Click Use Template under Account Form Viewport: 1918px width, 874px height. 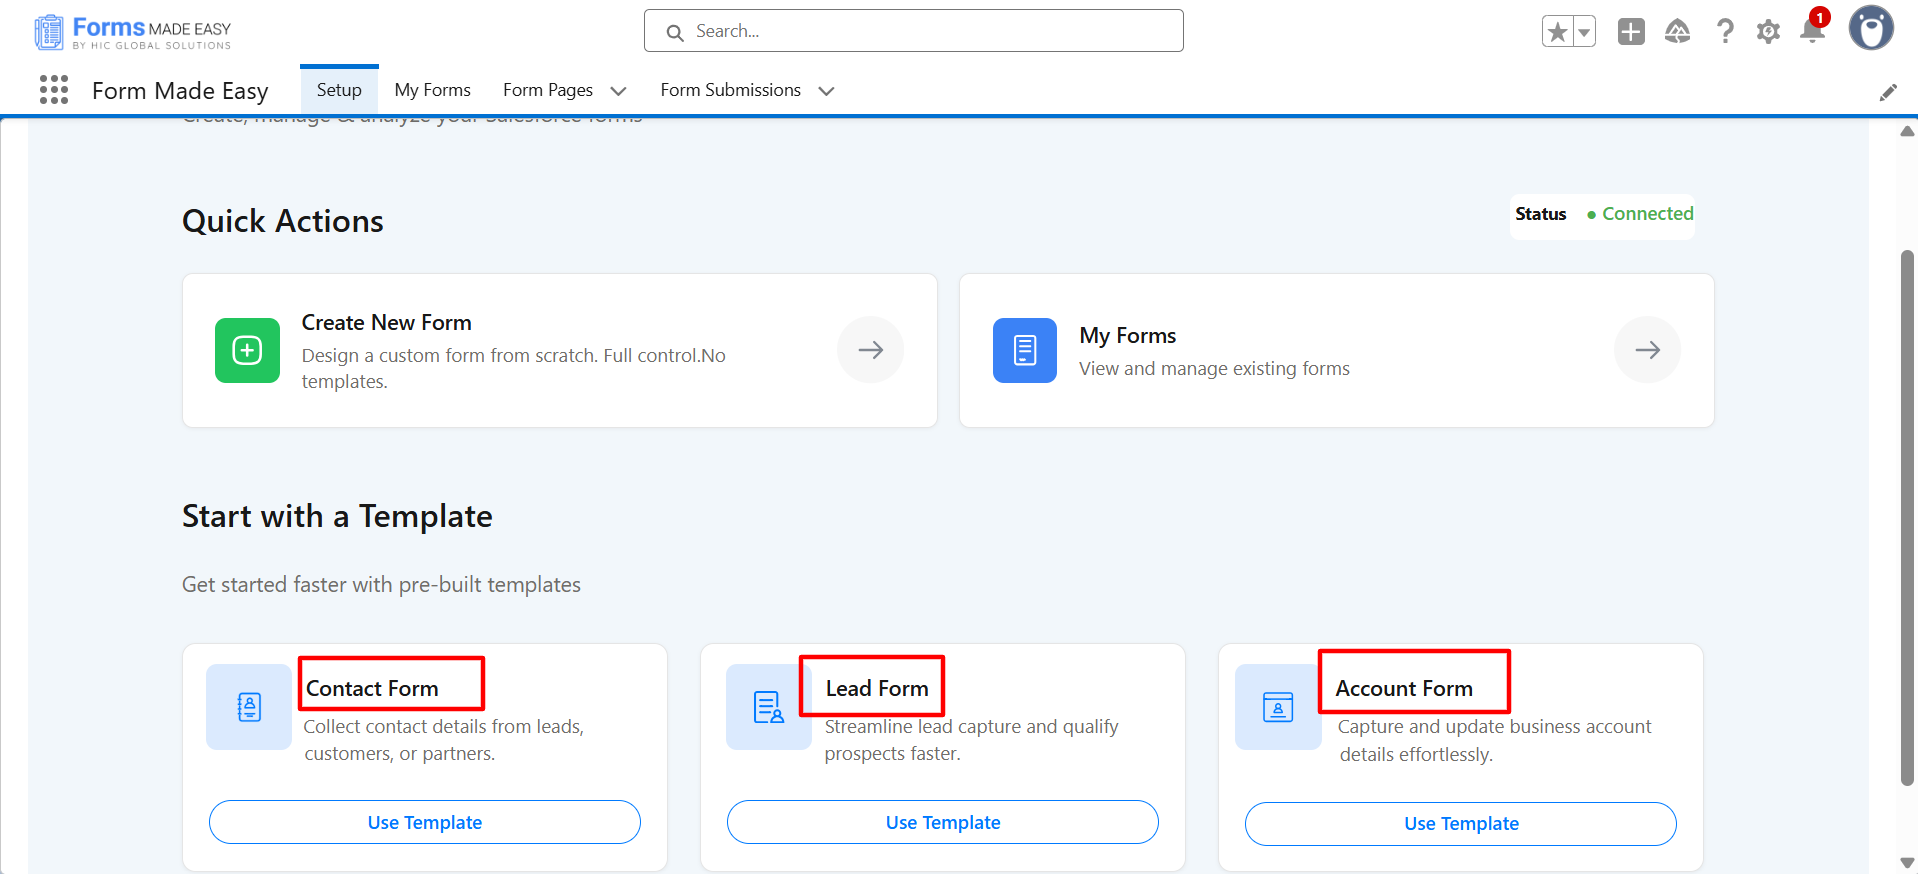click(x=1460, y=823)
